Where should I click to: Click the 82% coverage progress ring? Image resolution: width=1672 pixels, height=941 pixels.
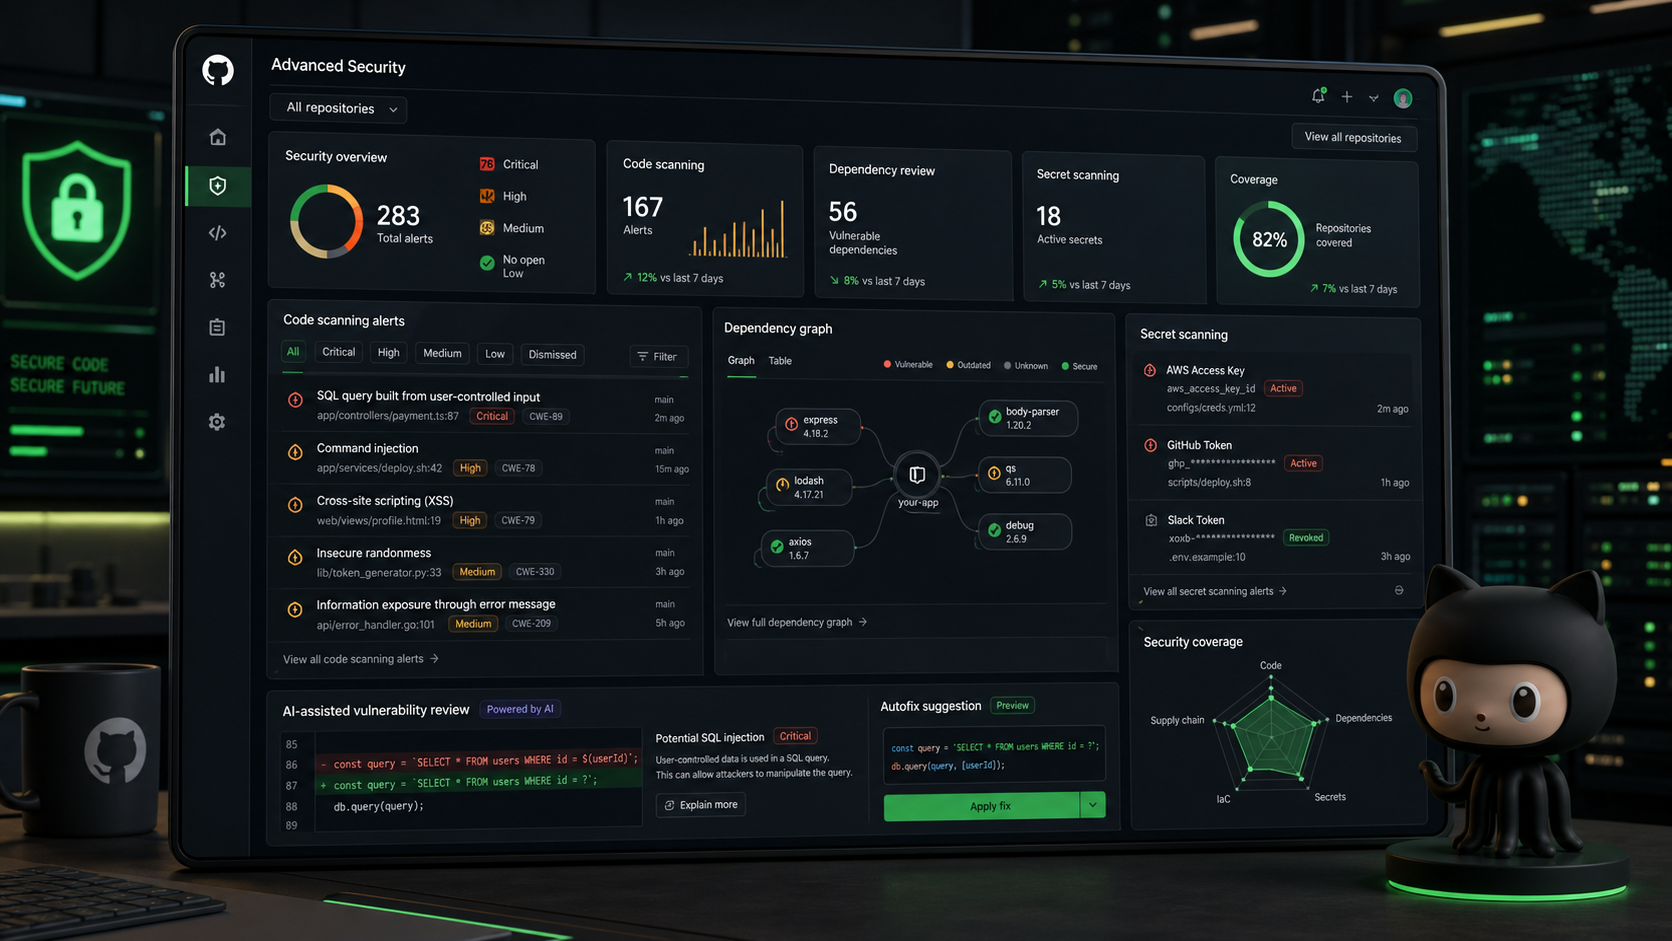click(1269, 239)
